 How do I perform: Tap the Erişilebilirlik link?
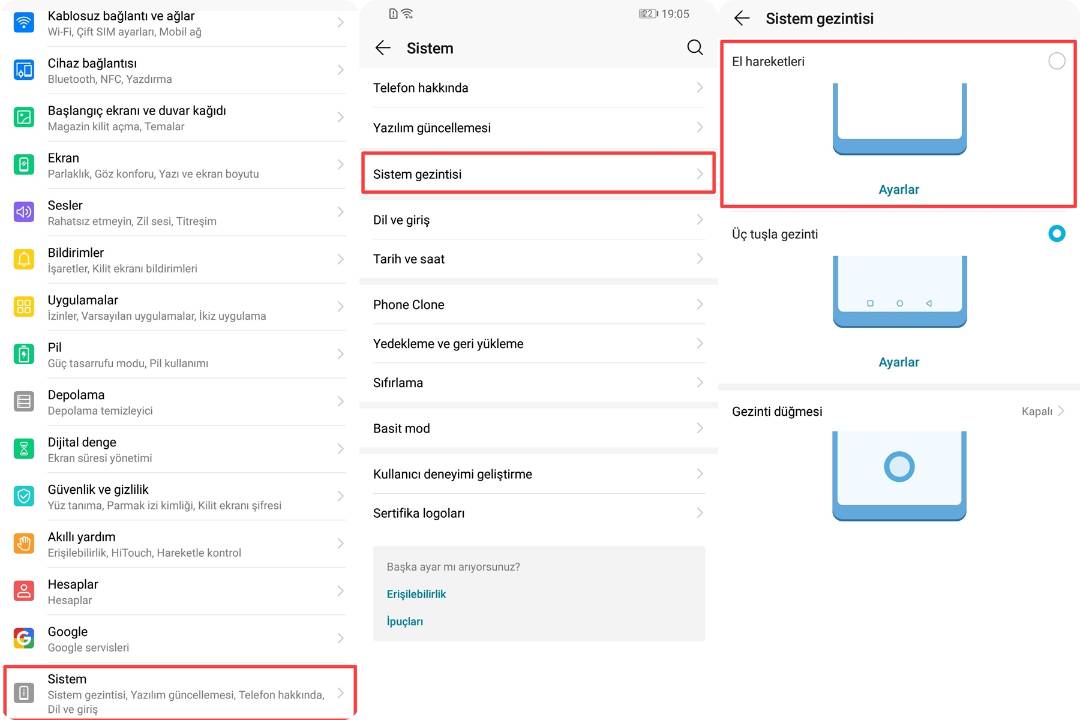[416, 594]
